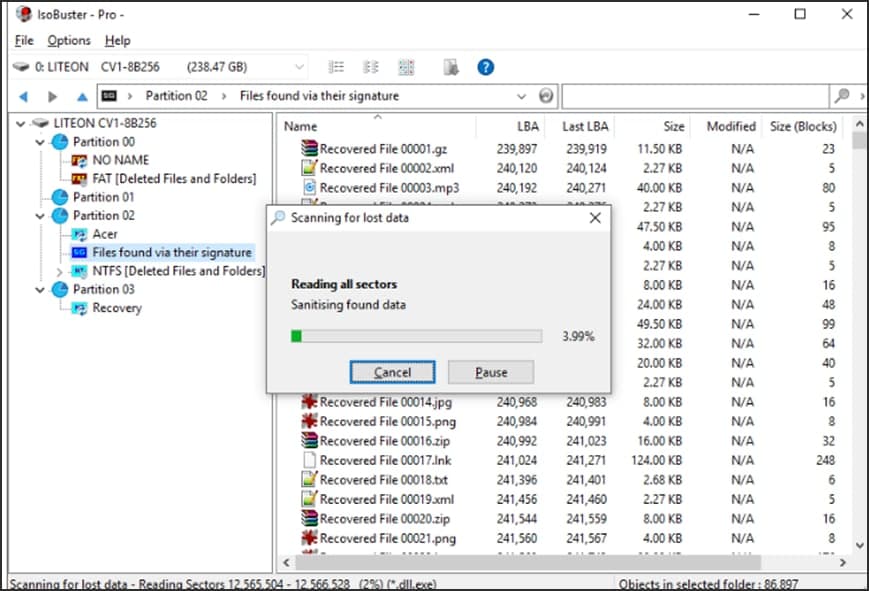Expand NTFS Deleted Files and Folders node
869x591 pixels.
click(59, 271)
